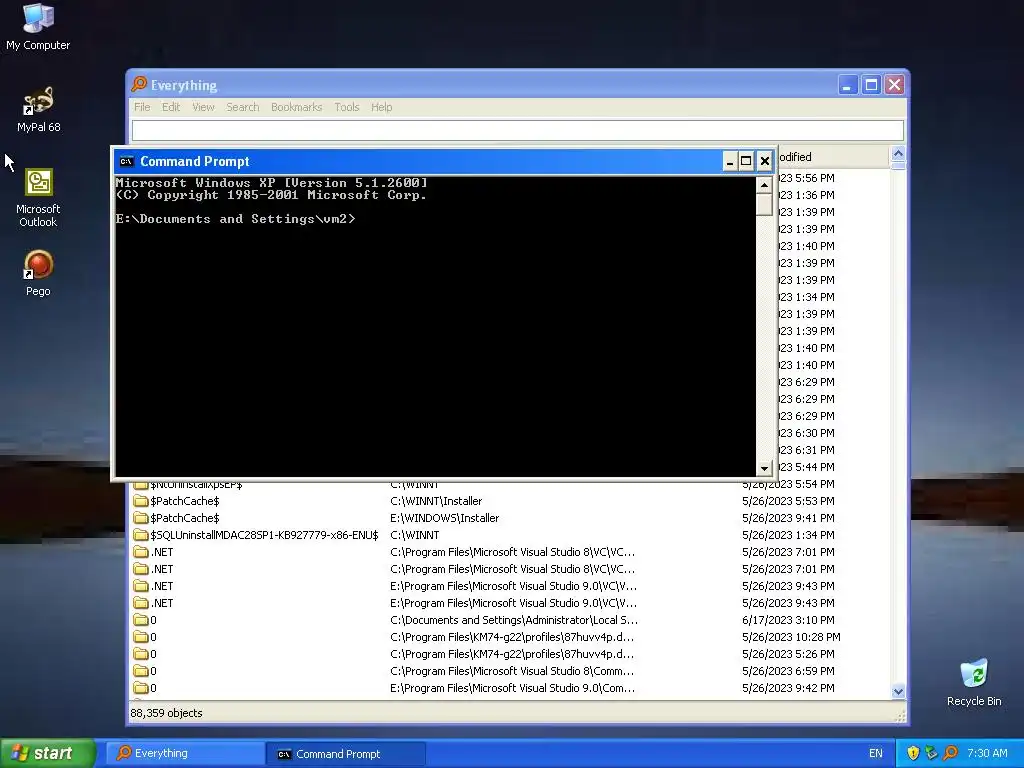Click security shield tray icon
1024x768 pixels.
coord(913,753)
